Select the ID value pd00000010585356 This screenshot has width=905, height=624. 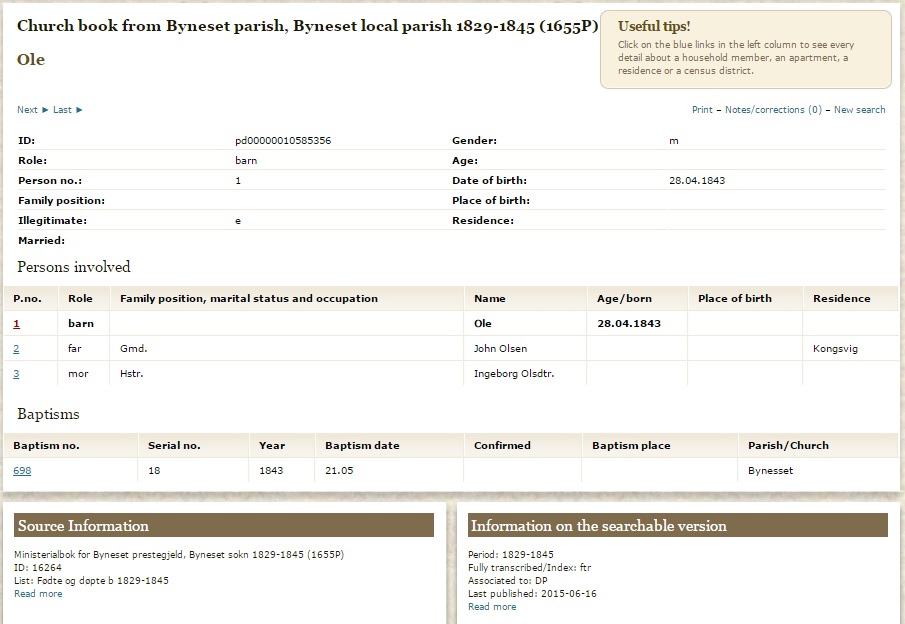[283, 141]
